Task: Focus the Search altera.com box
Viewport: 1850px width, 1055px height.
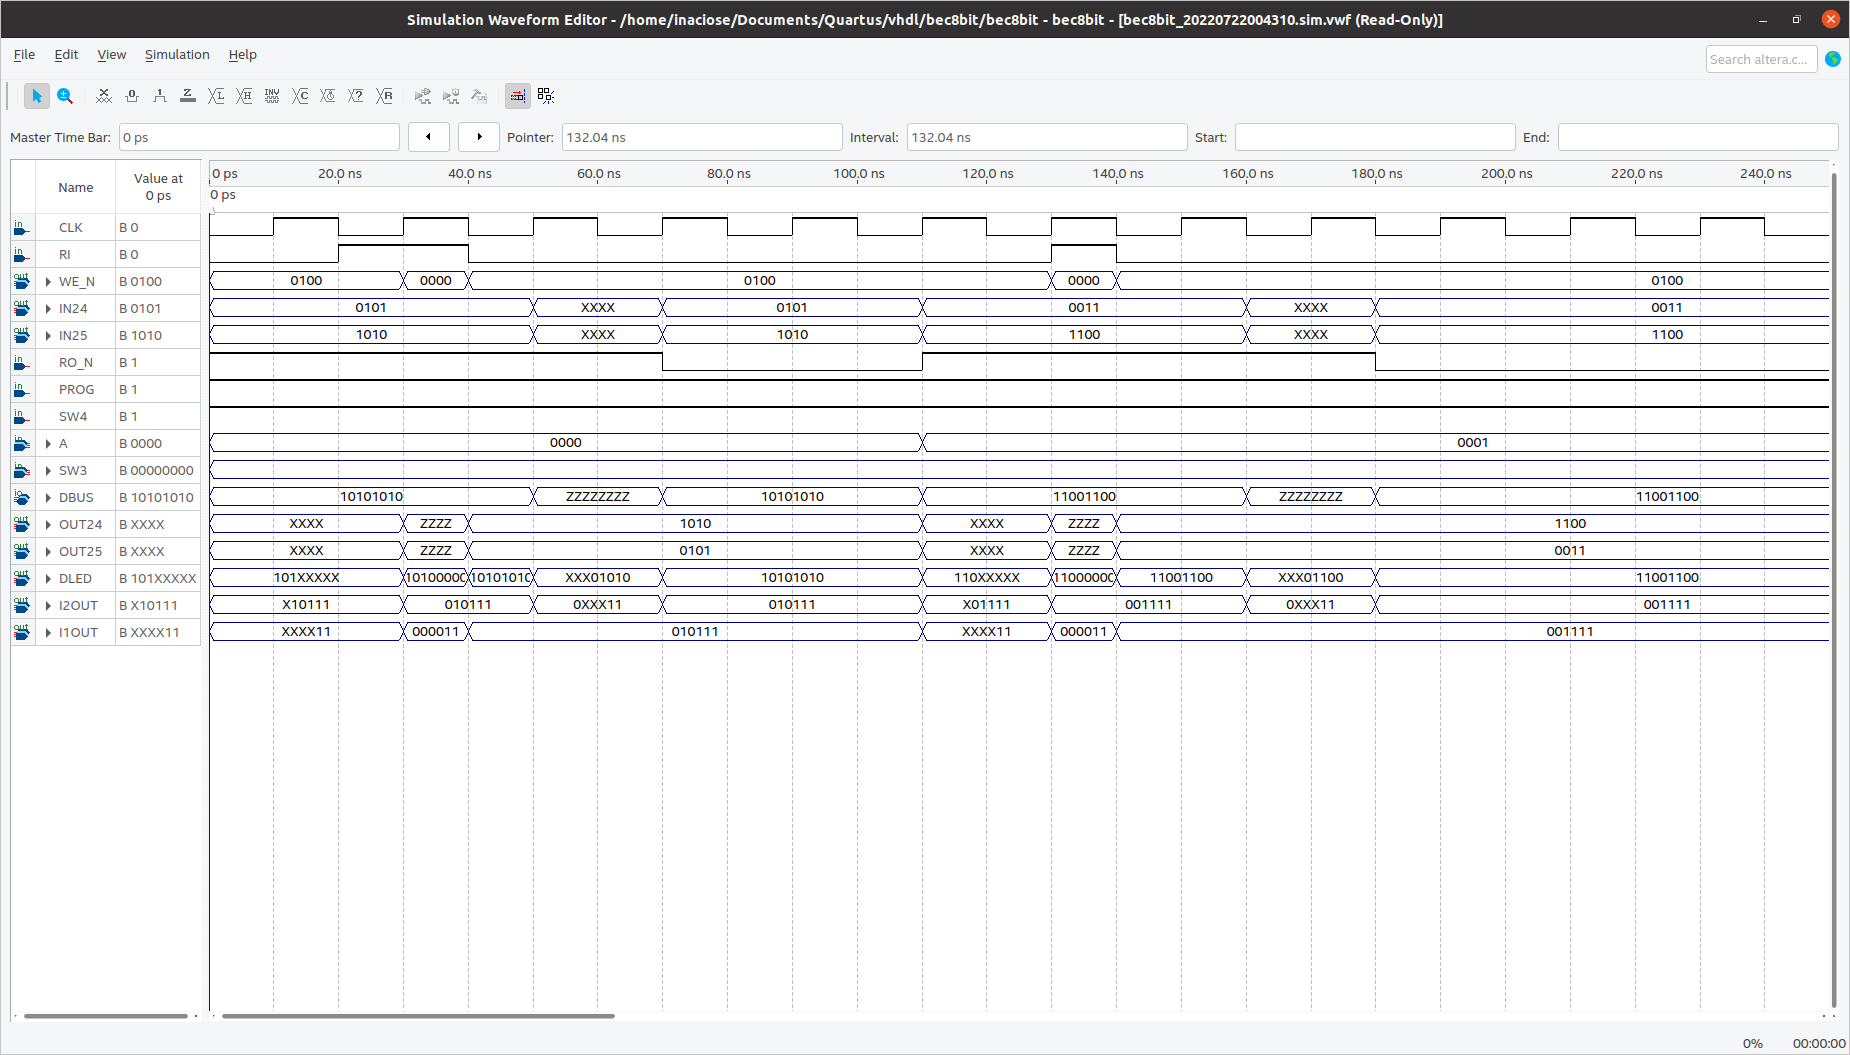Action: [x=1761, y=59]
